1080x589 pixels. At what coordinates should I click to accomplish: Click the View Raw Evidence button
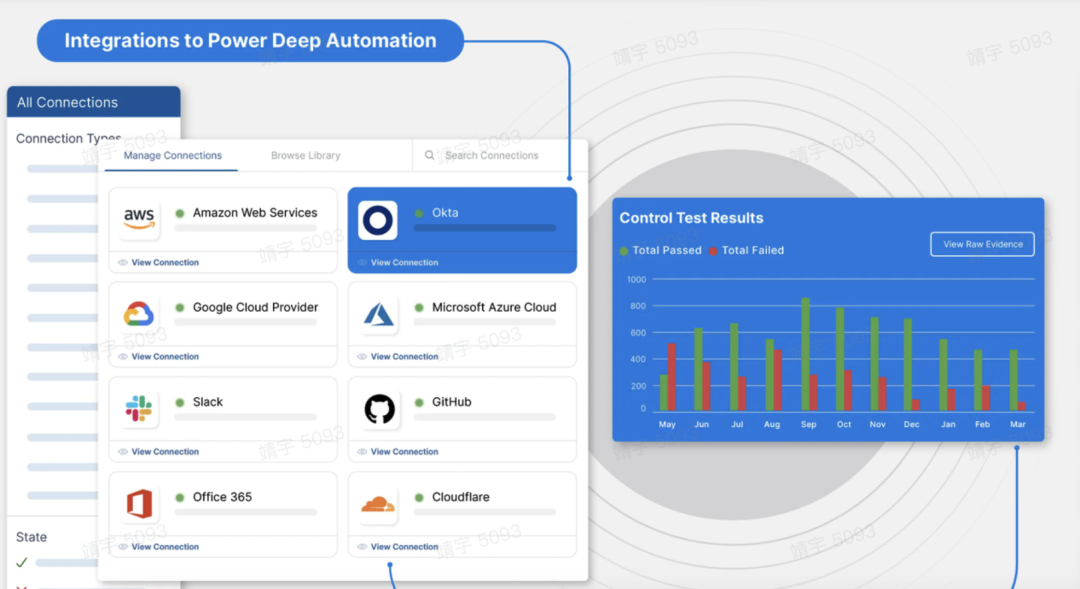982,244
